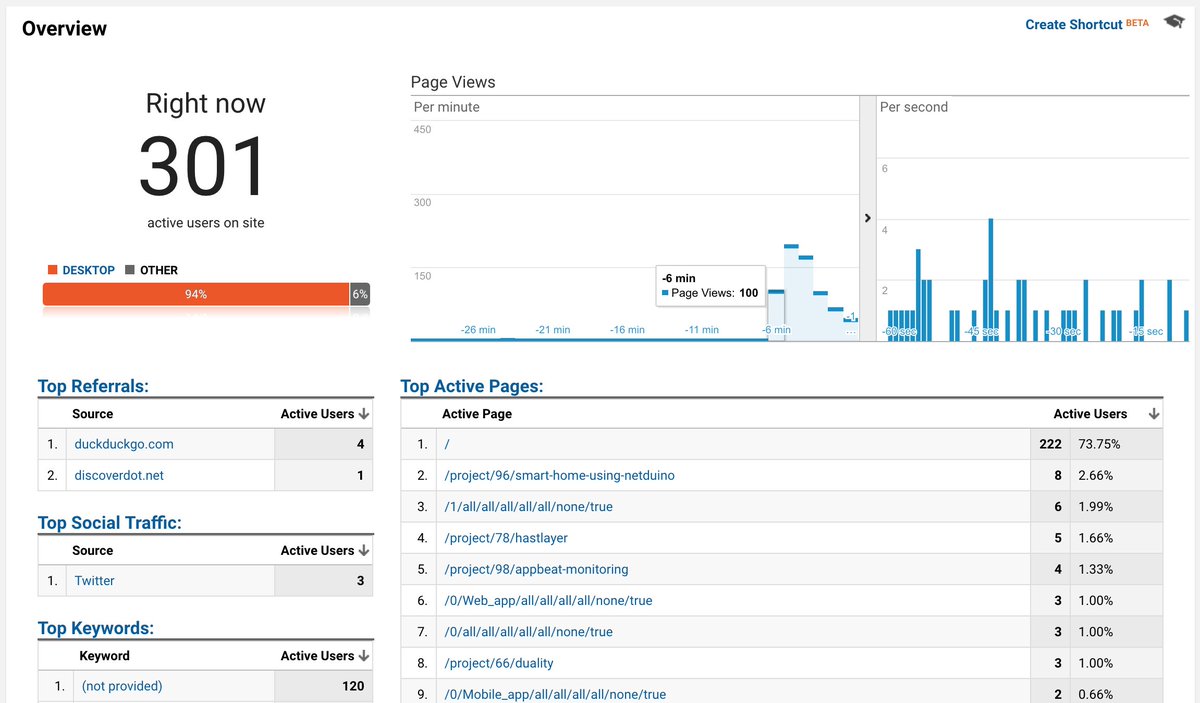Click the graduation cap education icon
The image size is (1200, 703).
(1173, 22)
